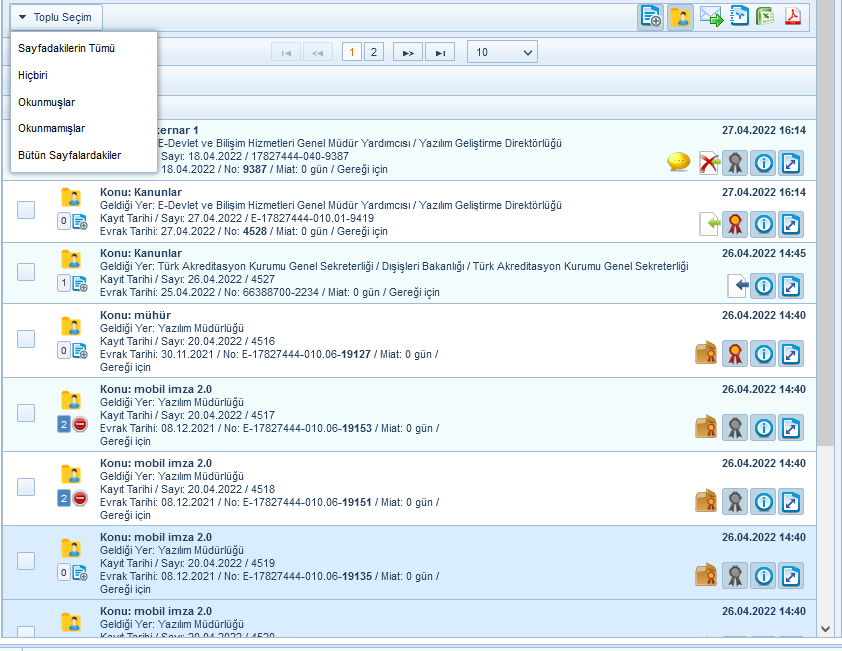Select the checkbox for the mühür row

coord(26,340)
